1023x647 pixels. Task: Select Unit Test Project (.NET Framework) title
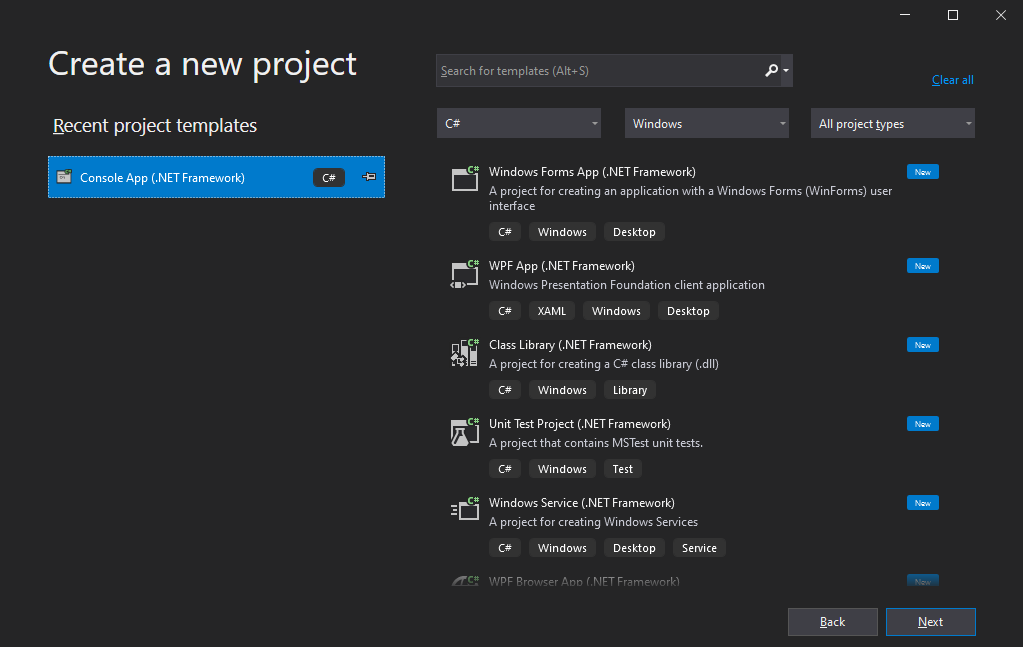click(580, 423)
